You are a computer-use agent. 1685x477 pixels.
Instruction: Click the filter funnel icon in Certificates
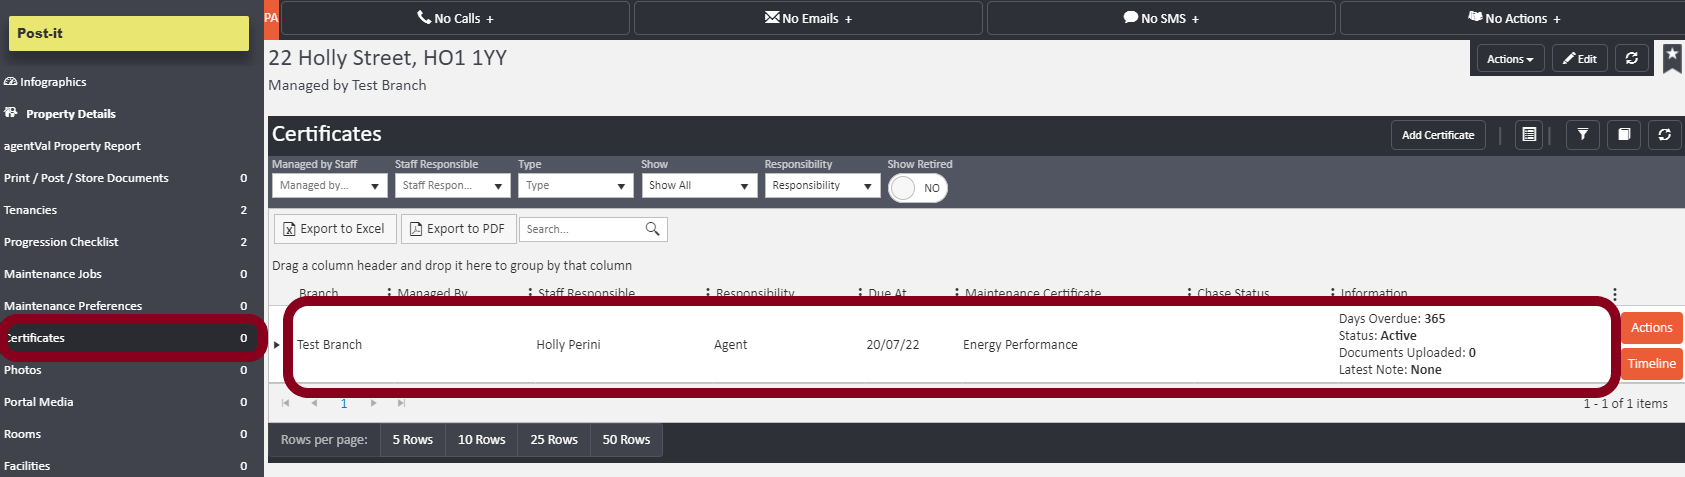coord(1582,135)
